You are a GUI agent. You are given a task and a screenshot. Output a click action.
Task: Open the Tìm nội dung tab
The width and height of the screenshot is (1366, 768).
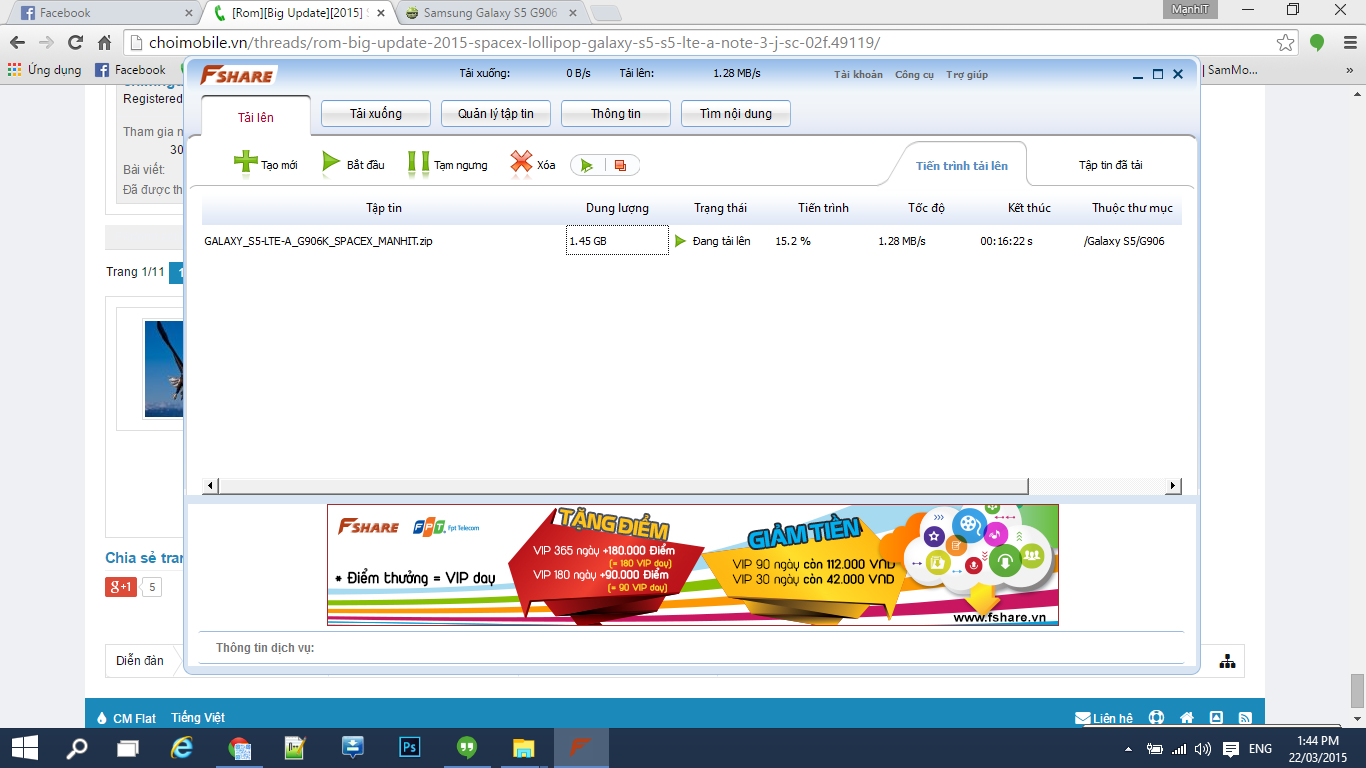[x=736, y=114]
